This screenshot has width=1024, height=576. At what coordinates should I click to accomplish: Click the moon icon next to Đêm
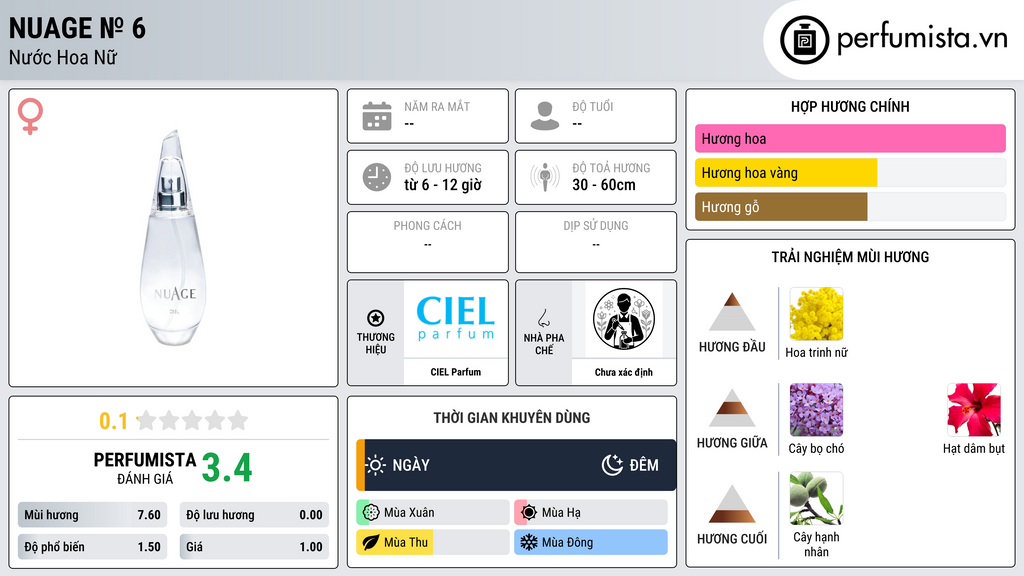click(612, 465)
